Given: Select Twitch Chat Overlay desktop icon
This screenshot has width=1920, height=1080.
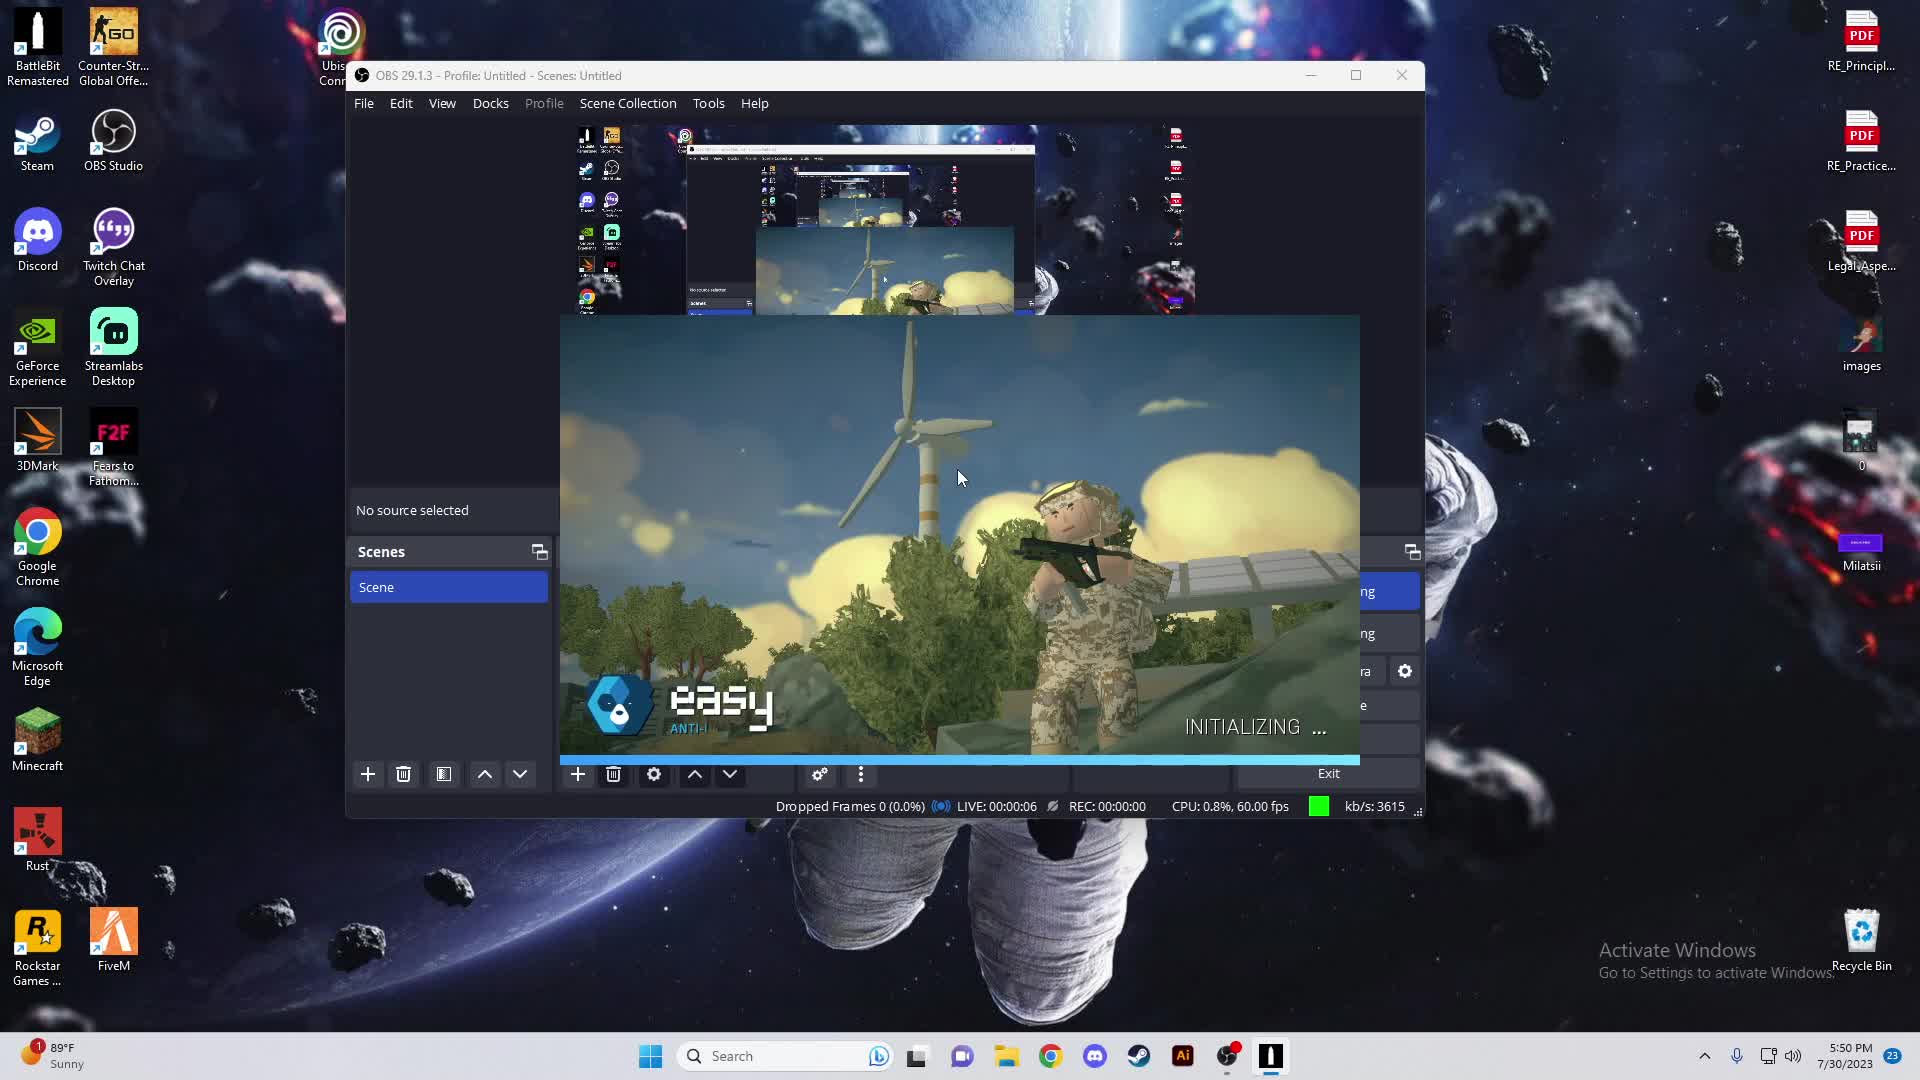Looking at the screenshot, I should [x=113, y=248].
